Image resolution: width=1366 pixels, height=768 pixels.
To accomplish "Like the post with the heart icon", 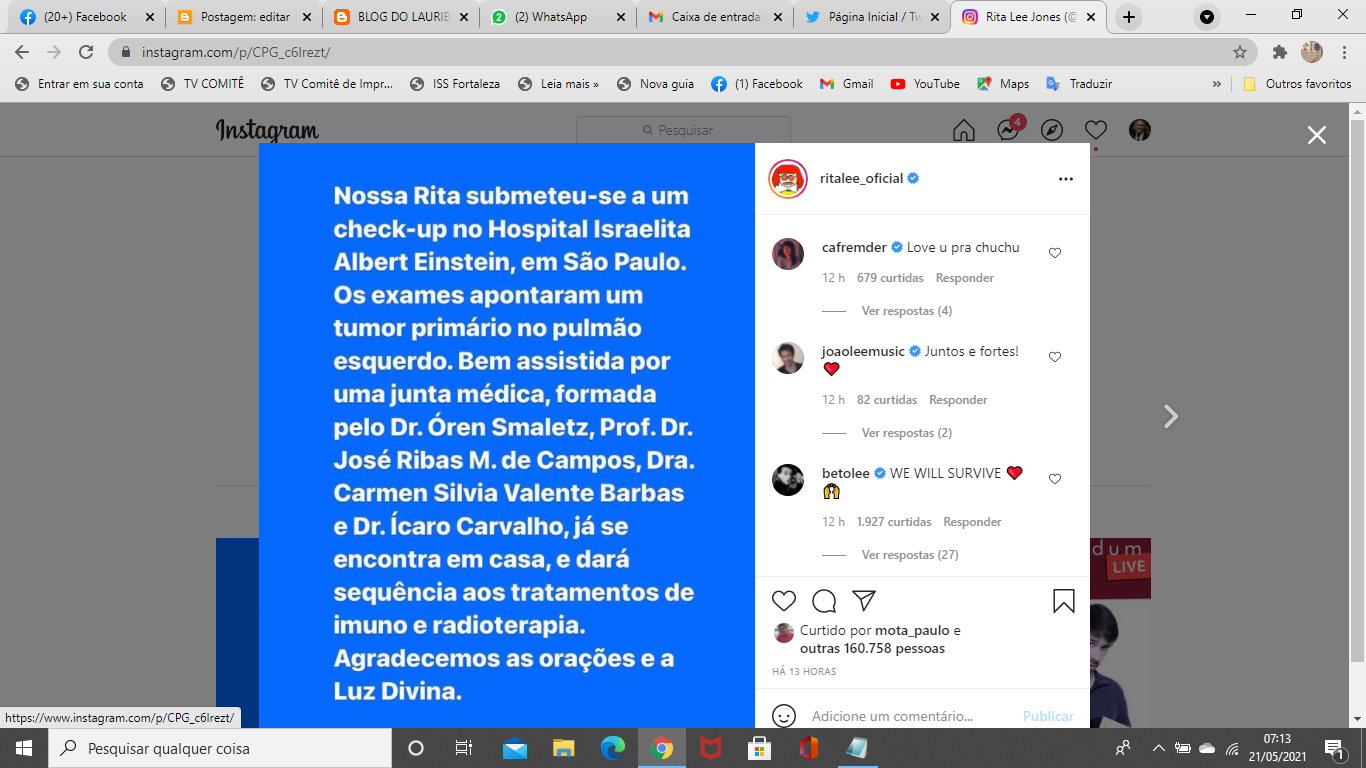I will click(x=784, y=601).
